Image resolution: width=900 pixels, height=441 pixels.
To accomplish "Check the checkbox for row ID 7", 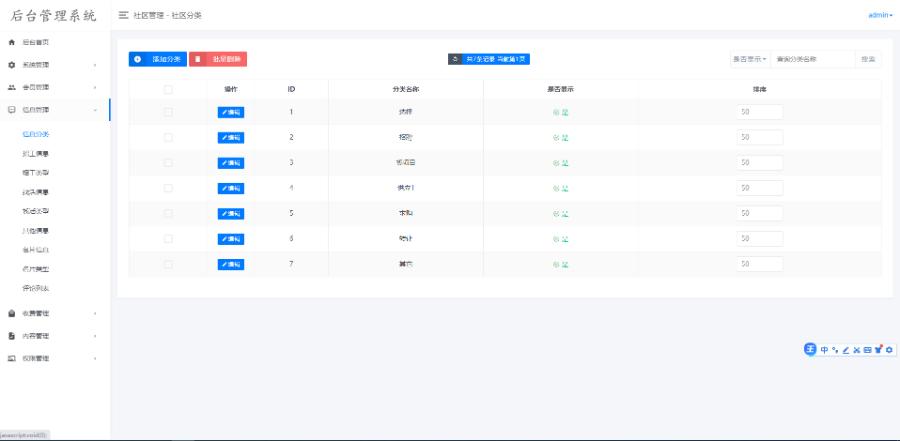I will (168, 264).
